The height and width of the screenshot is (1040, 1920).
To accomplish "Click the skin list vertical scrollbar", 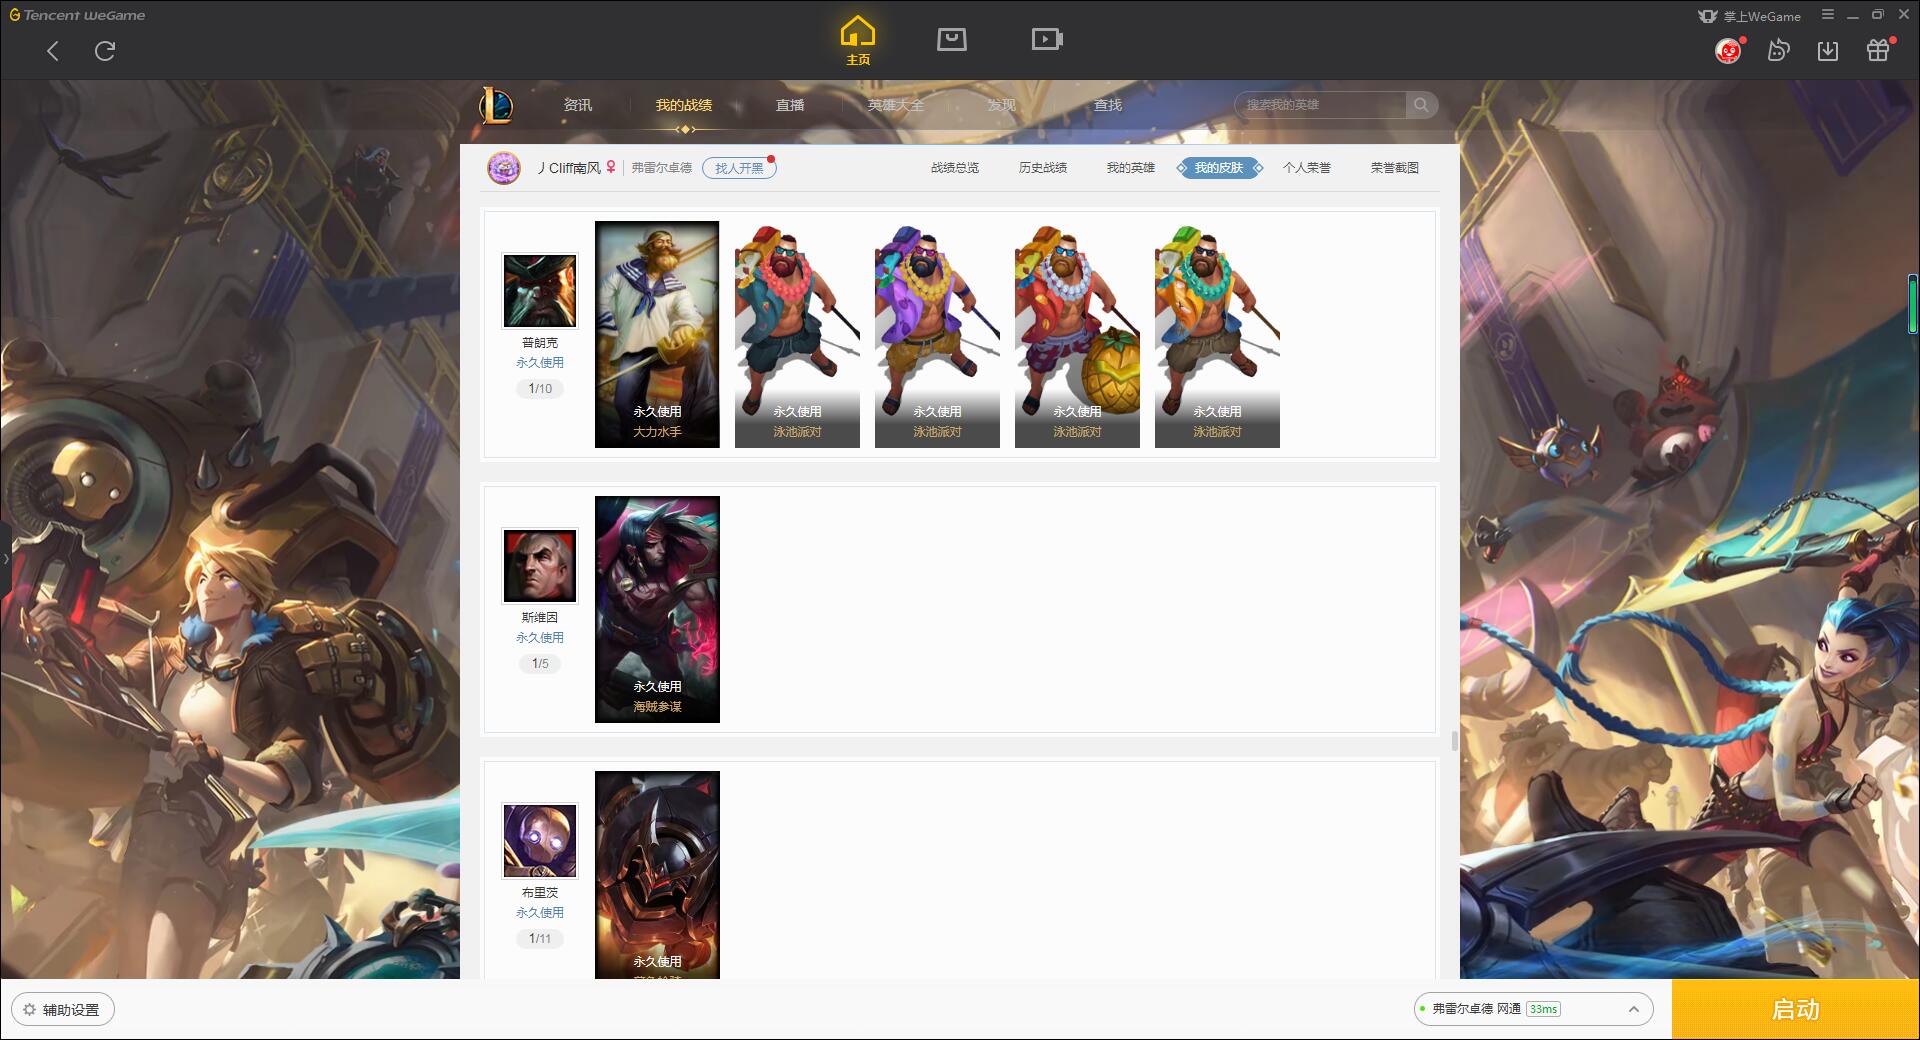I will click(x=1454, y=741).
